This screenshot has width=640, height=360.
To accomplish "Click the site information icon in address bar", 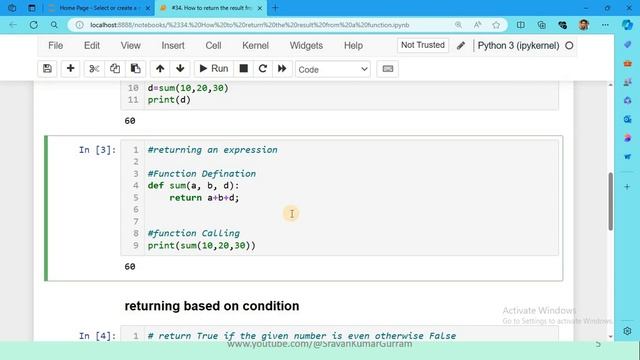I will (80, 25).
